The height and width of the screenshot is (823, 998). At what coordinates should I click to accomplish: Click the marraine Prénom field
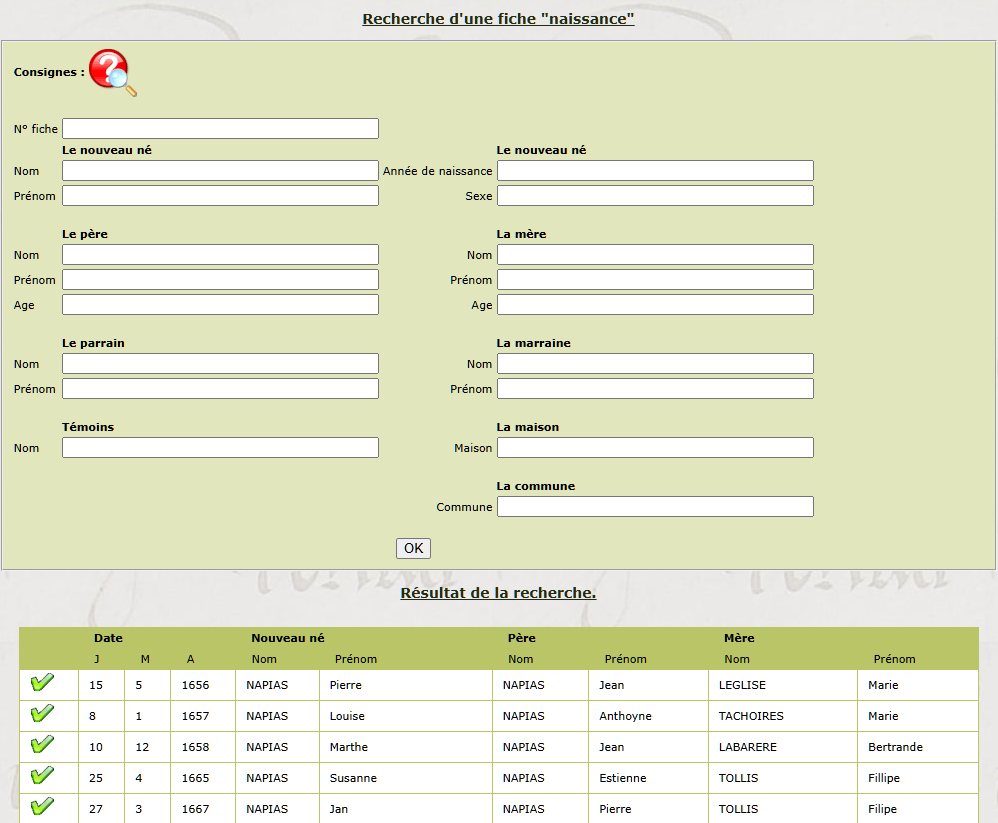[x=655, y=389]
